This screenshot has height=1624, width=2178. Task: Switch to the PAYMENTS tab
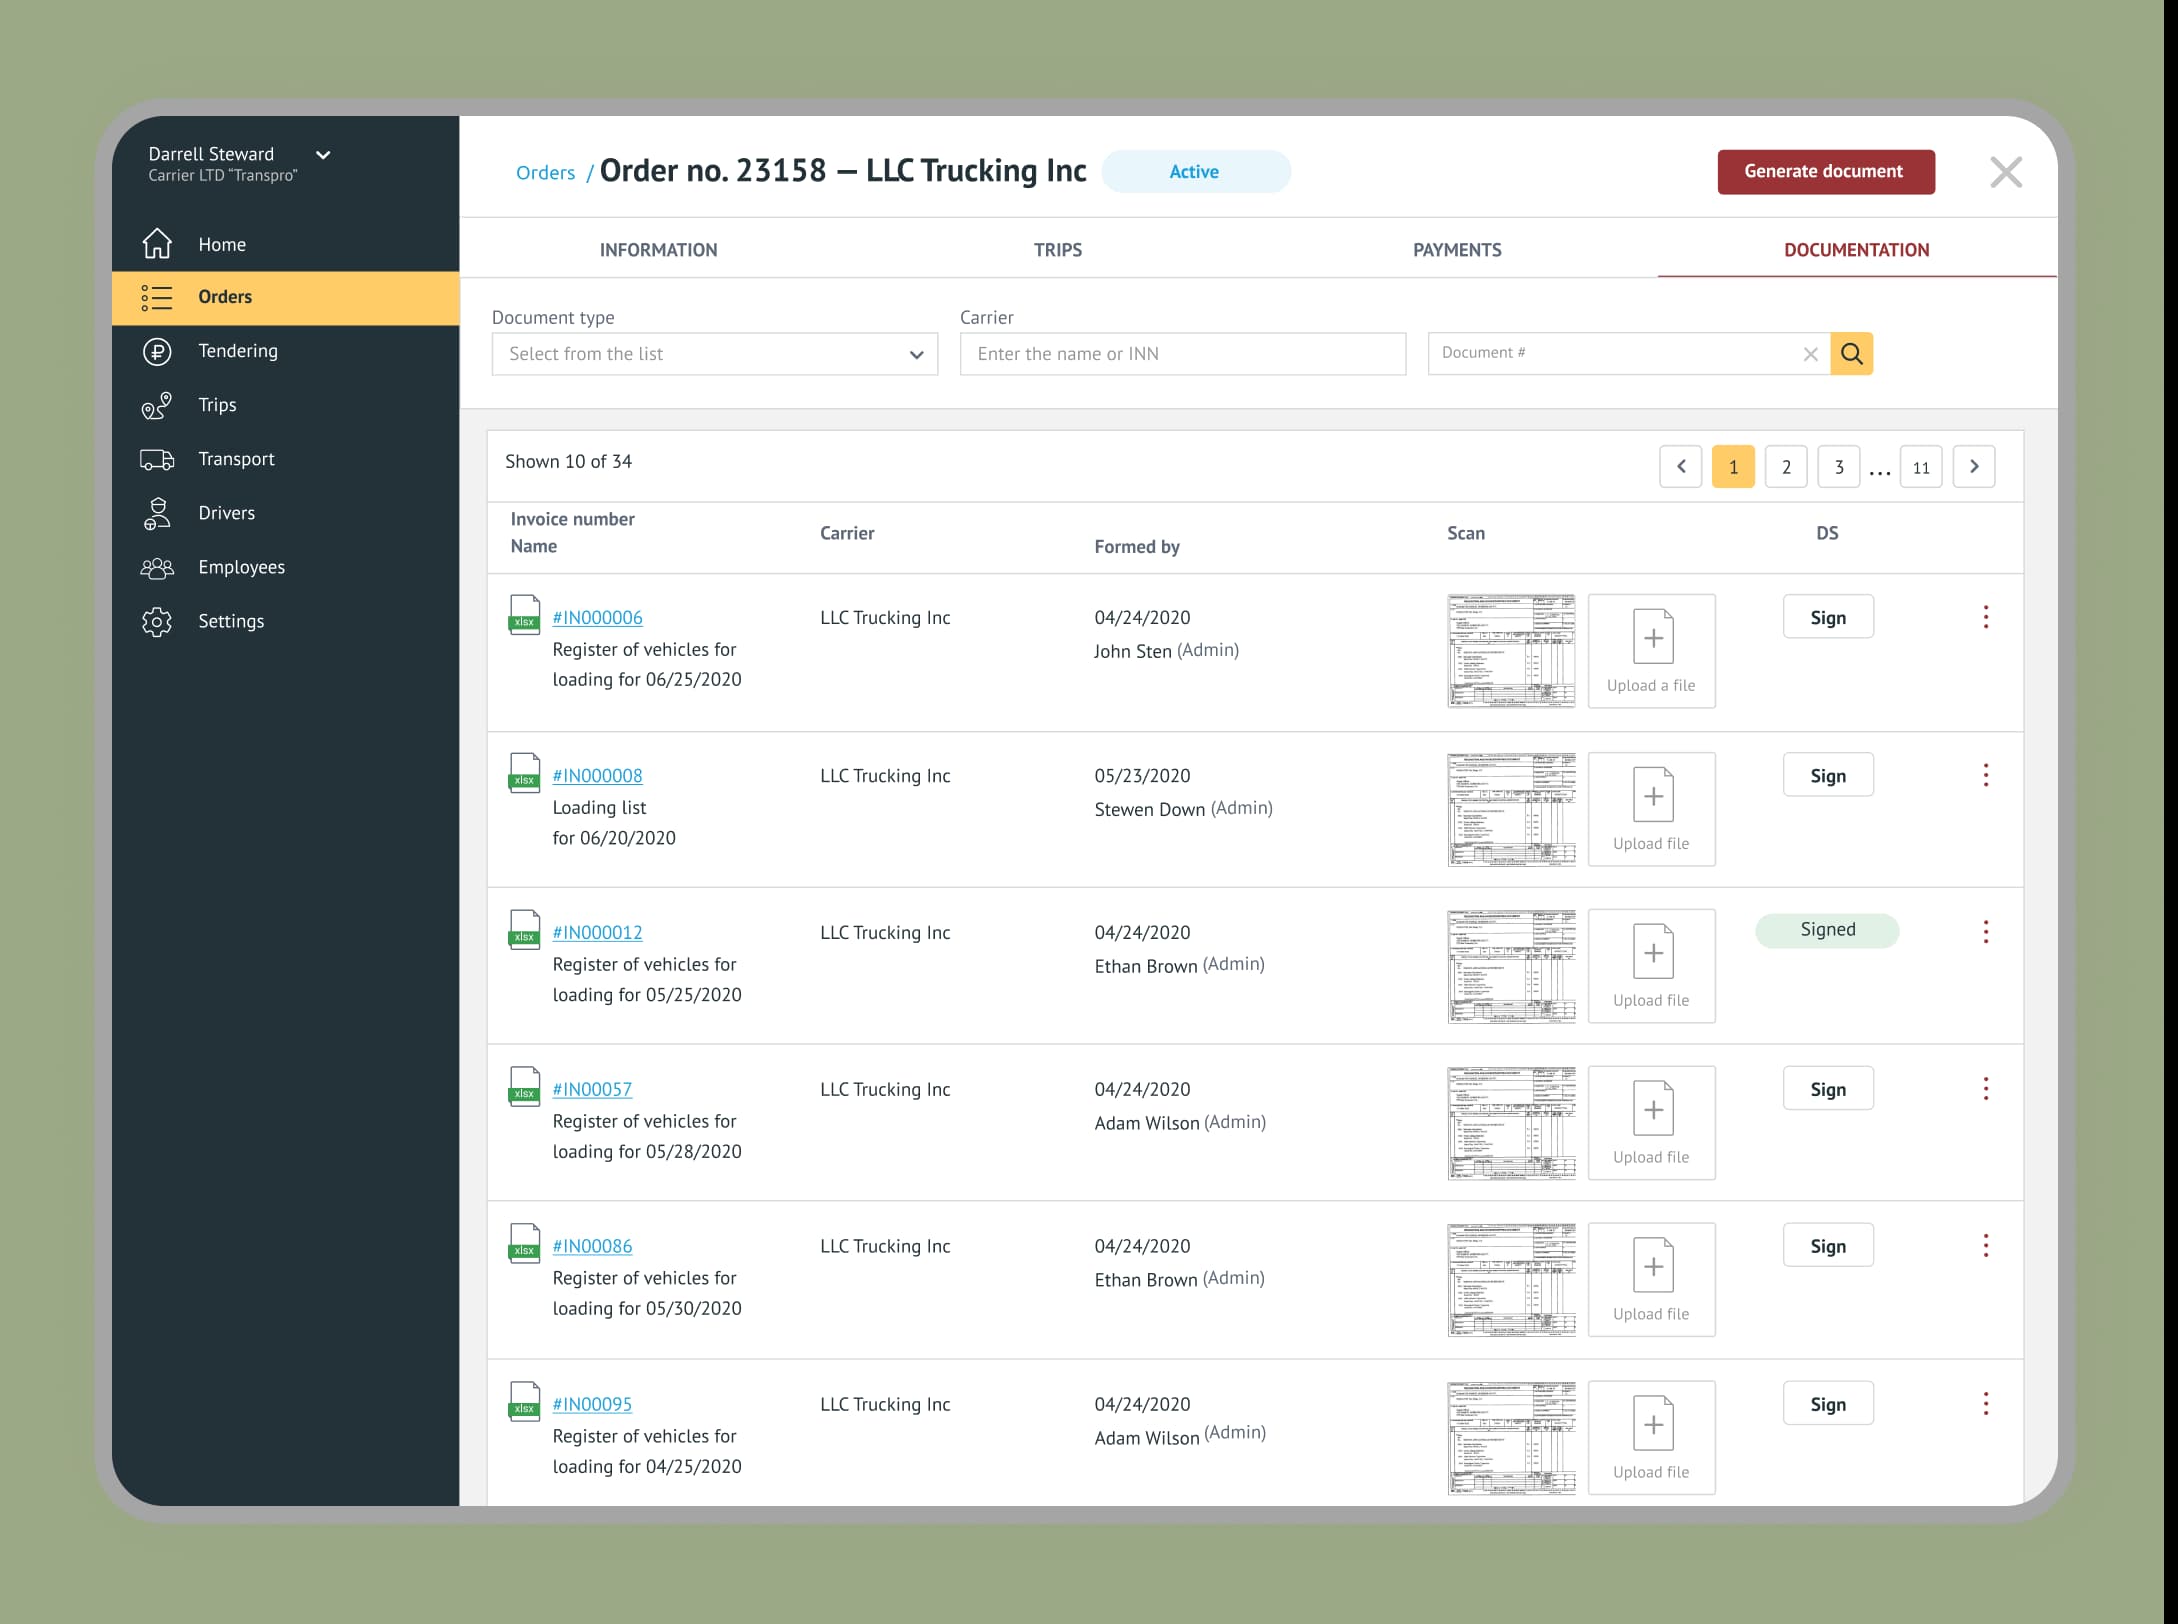[x=1457, y=250]
